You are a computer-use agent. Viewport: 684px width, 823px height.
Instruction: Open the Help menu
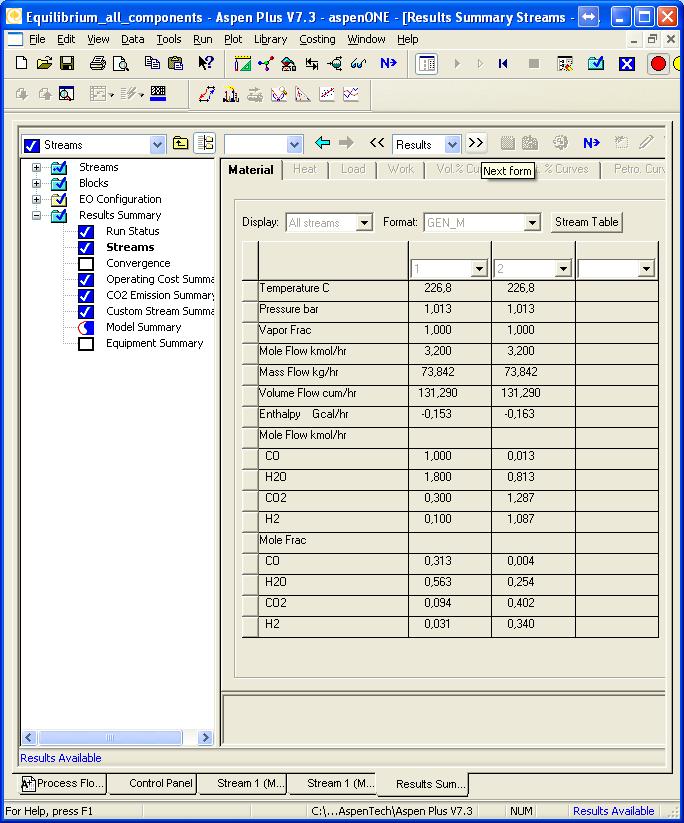pos(407,39)
